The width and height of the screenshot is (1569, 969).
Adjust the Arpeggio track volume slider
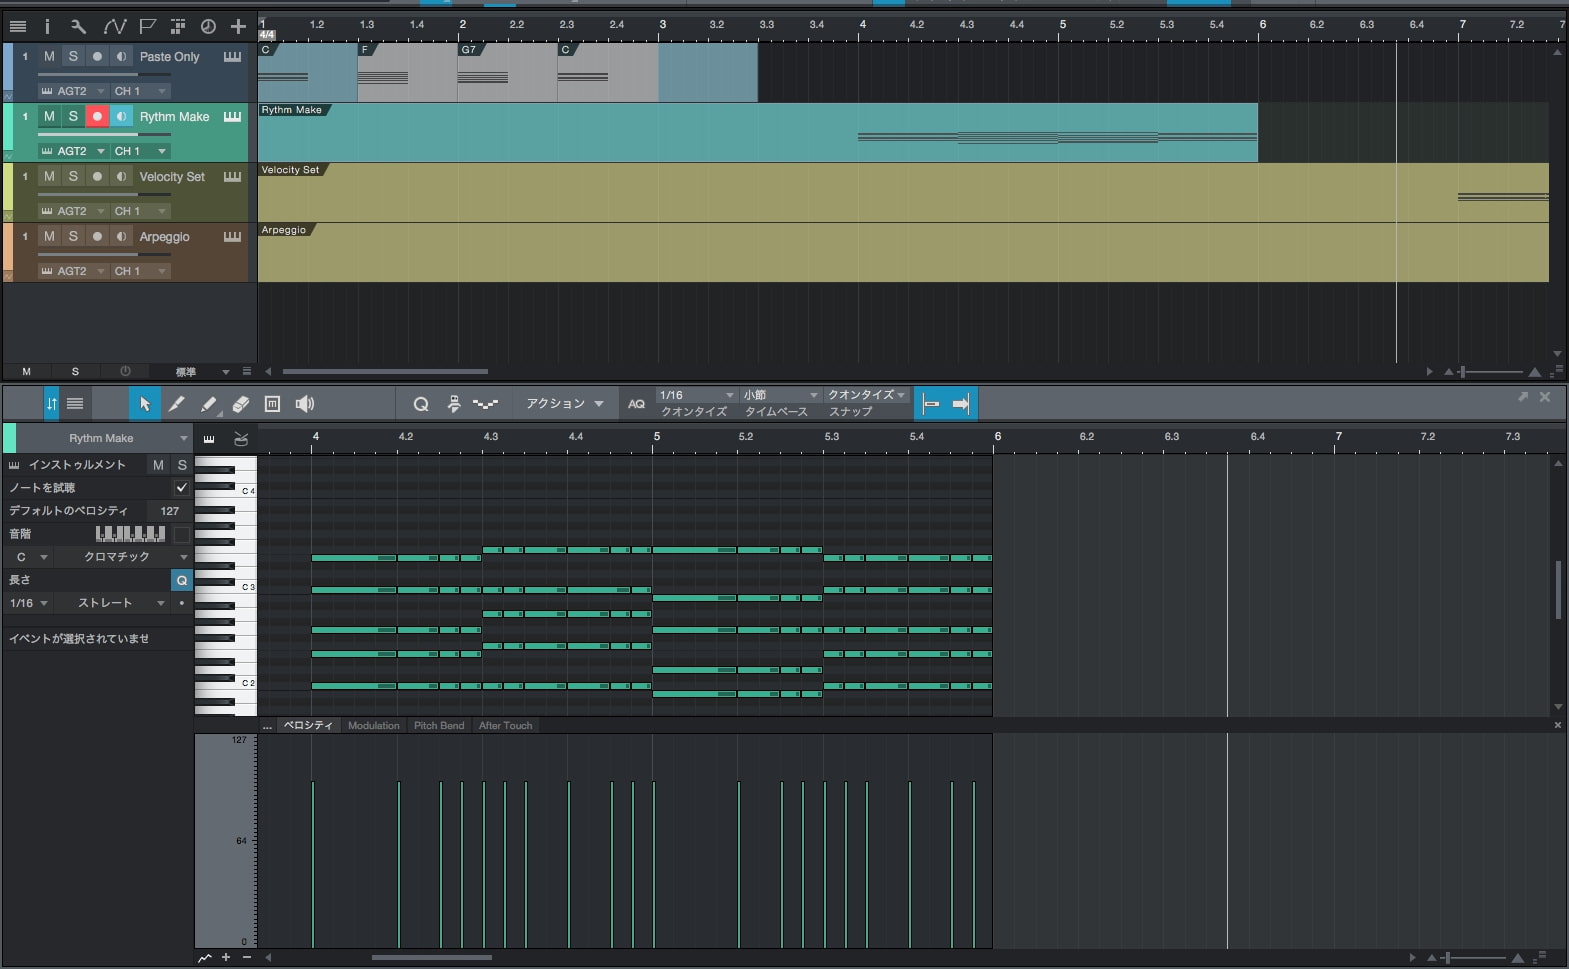click(104, 255)
